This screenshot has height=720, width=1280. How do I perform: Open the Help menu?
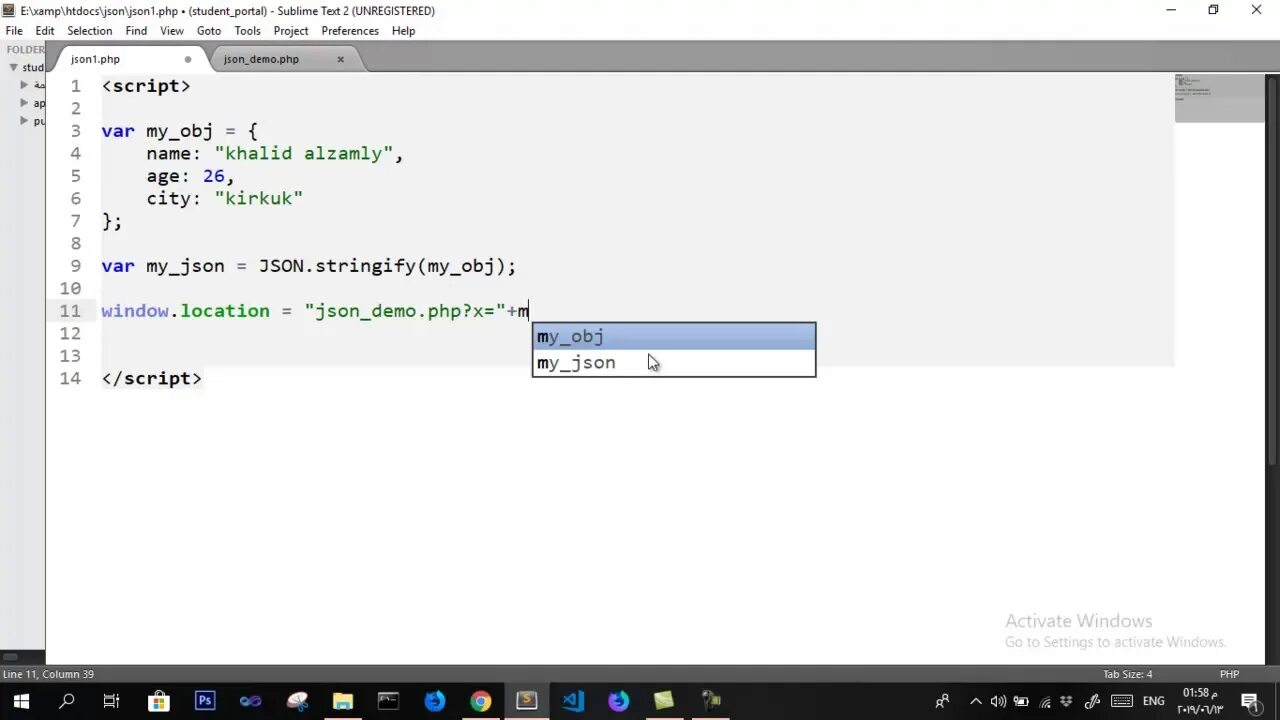(x=404, y=31)
